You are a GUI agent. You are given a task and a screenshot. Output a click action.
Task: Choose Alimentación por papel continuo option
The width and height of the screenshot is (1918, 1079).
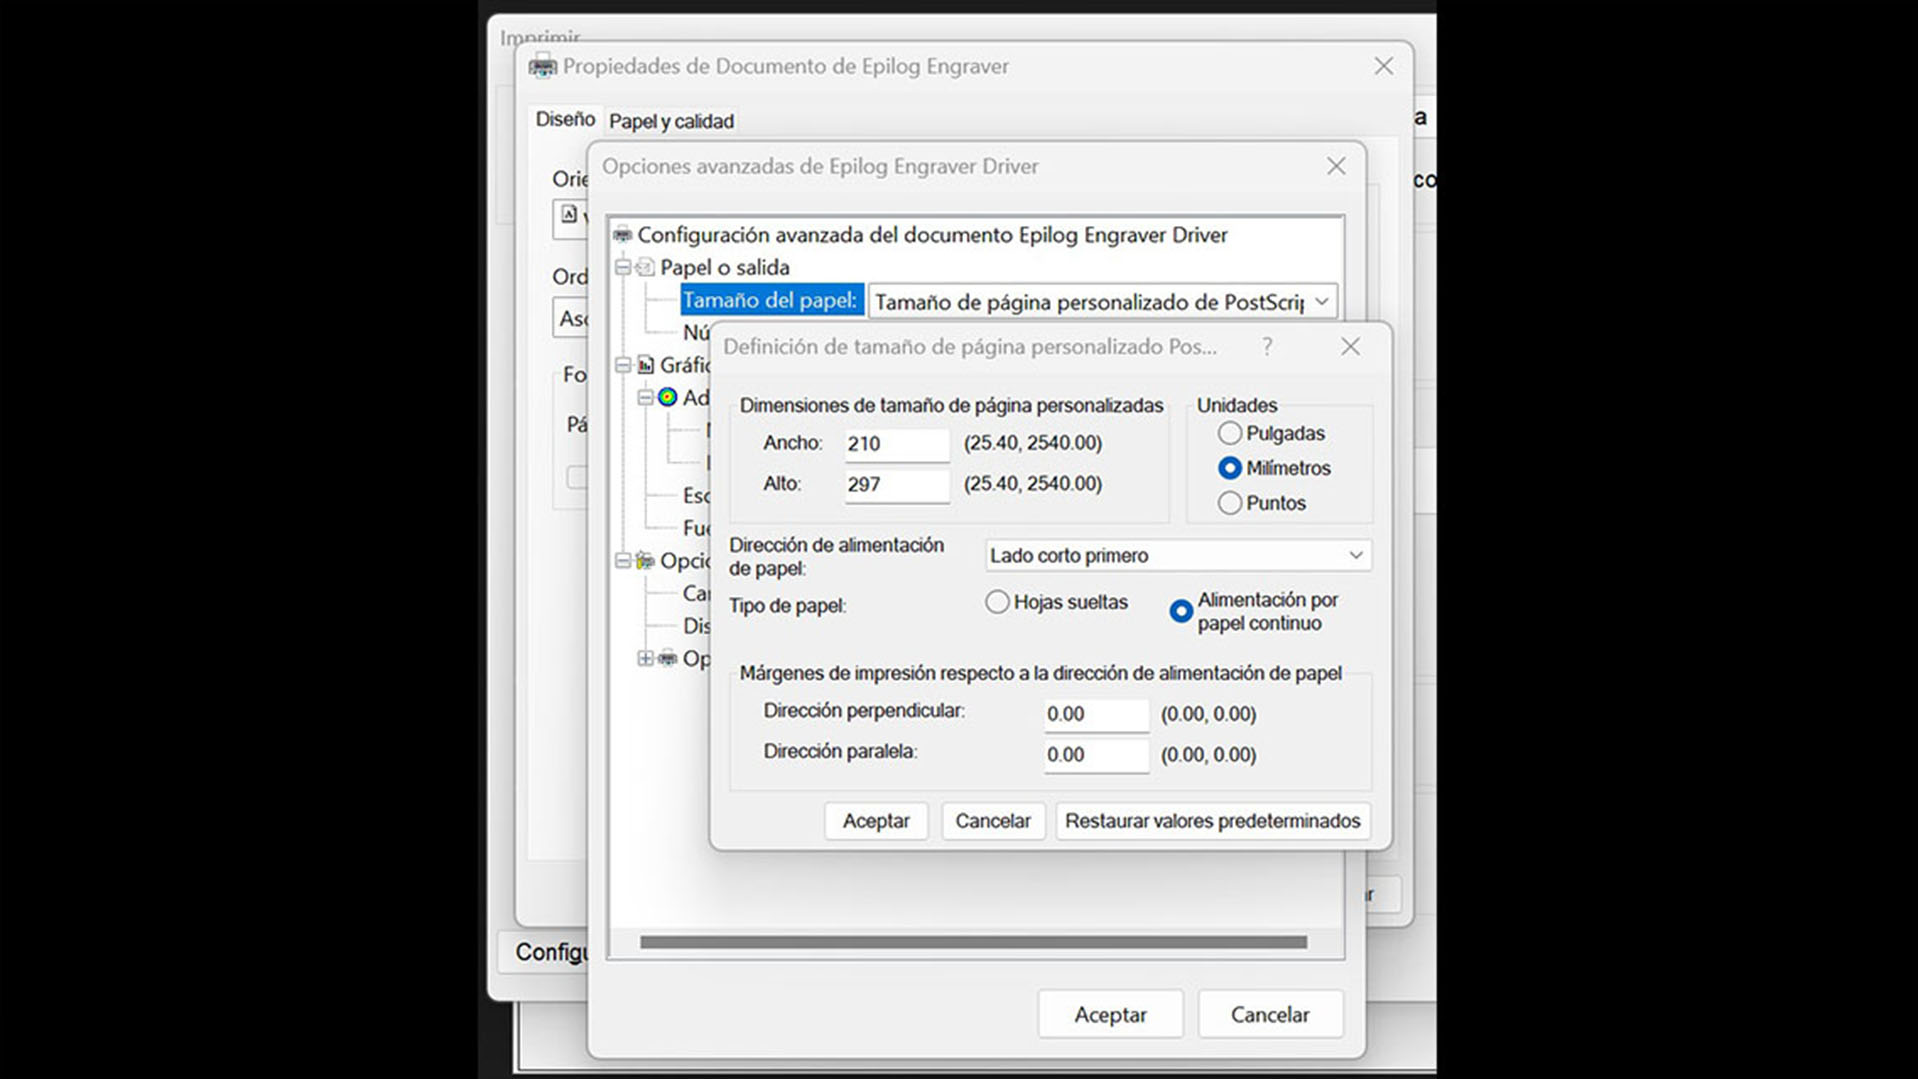(1181, 611)
